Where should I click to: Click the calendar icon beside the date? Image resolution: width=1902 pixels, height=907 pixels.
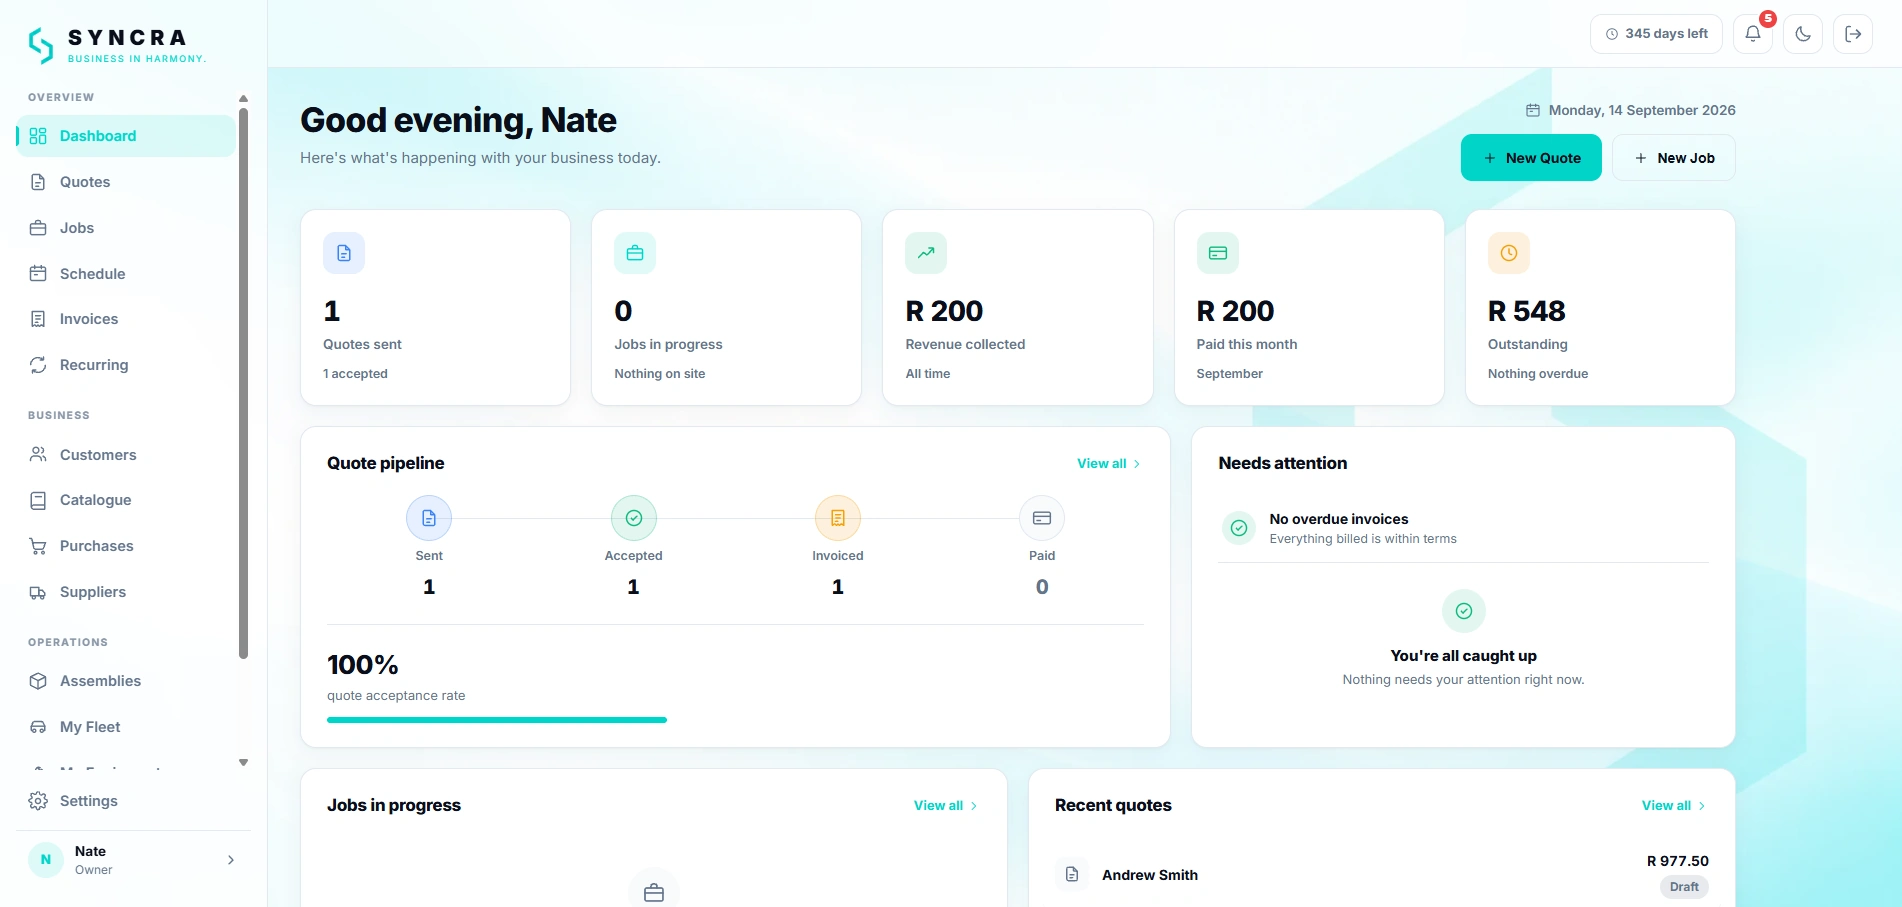tap(1533, 111)
